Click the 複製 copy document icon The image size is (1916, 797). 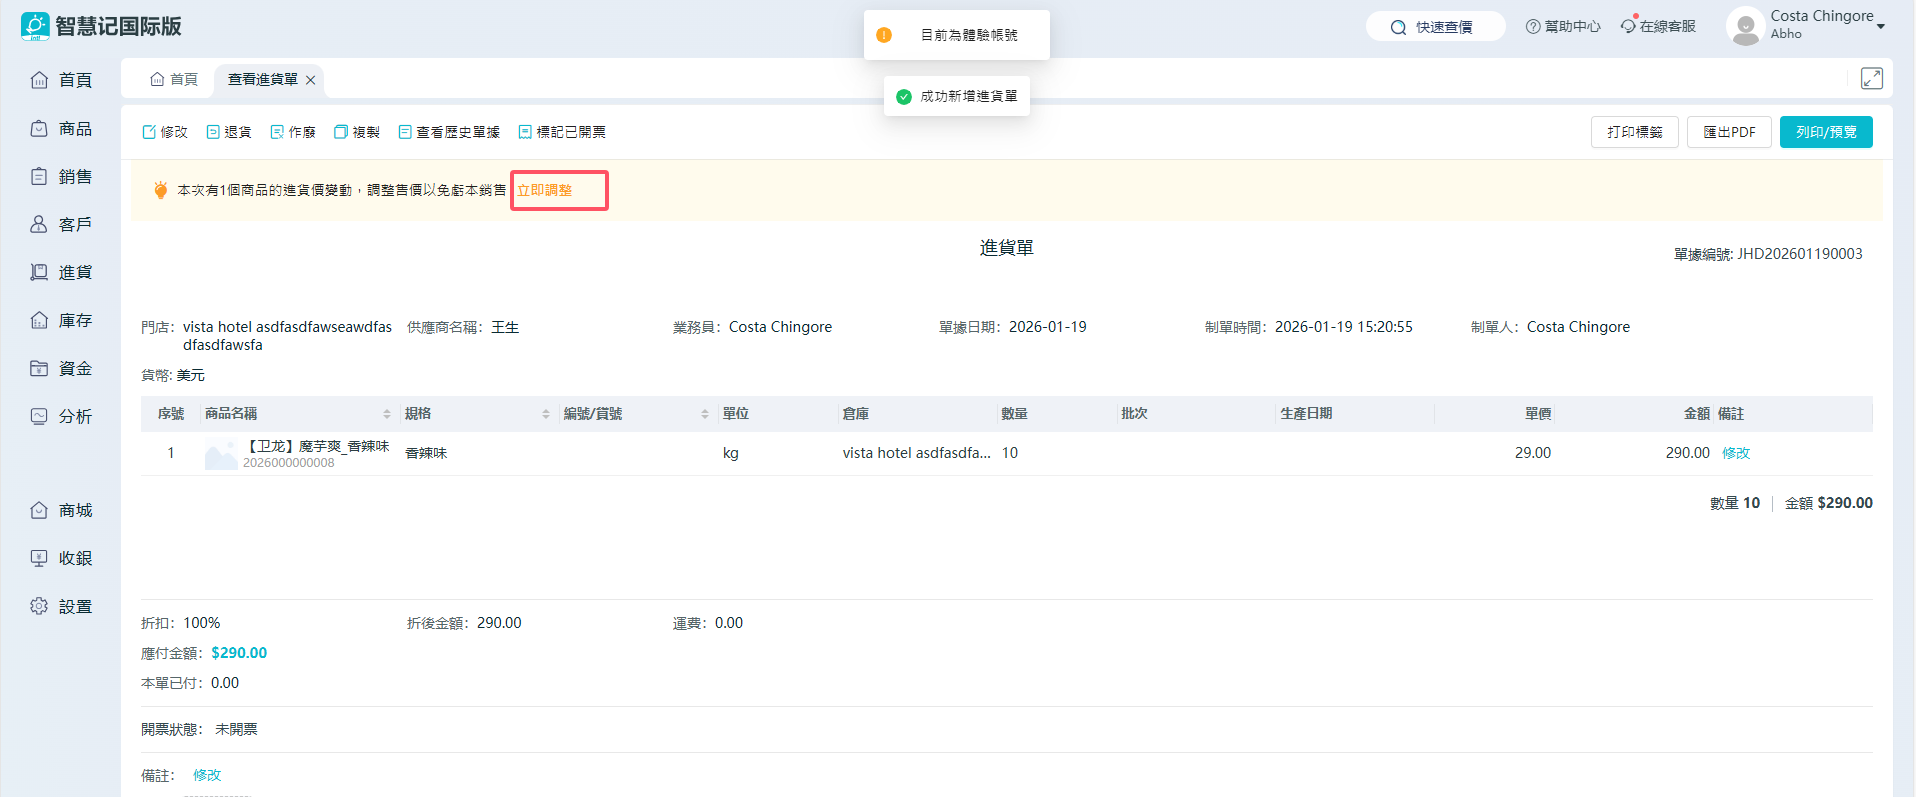pos(341,132)
